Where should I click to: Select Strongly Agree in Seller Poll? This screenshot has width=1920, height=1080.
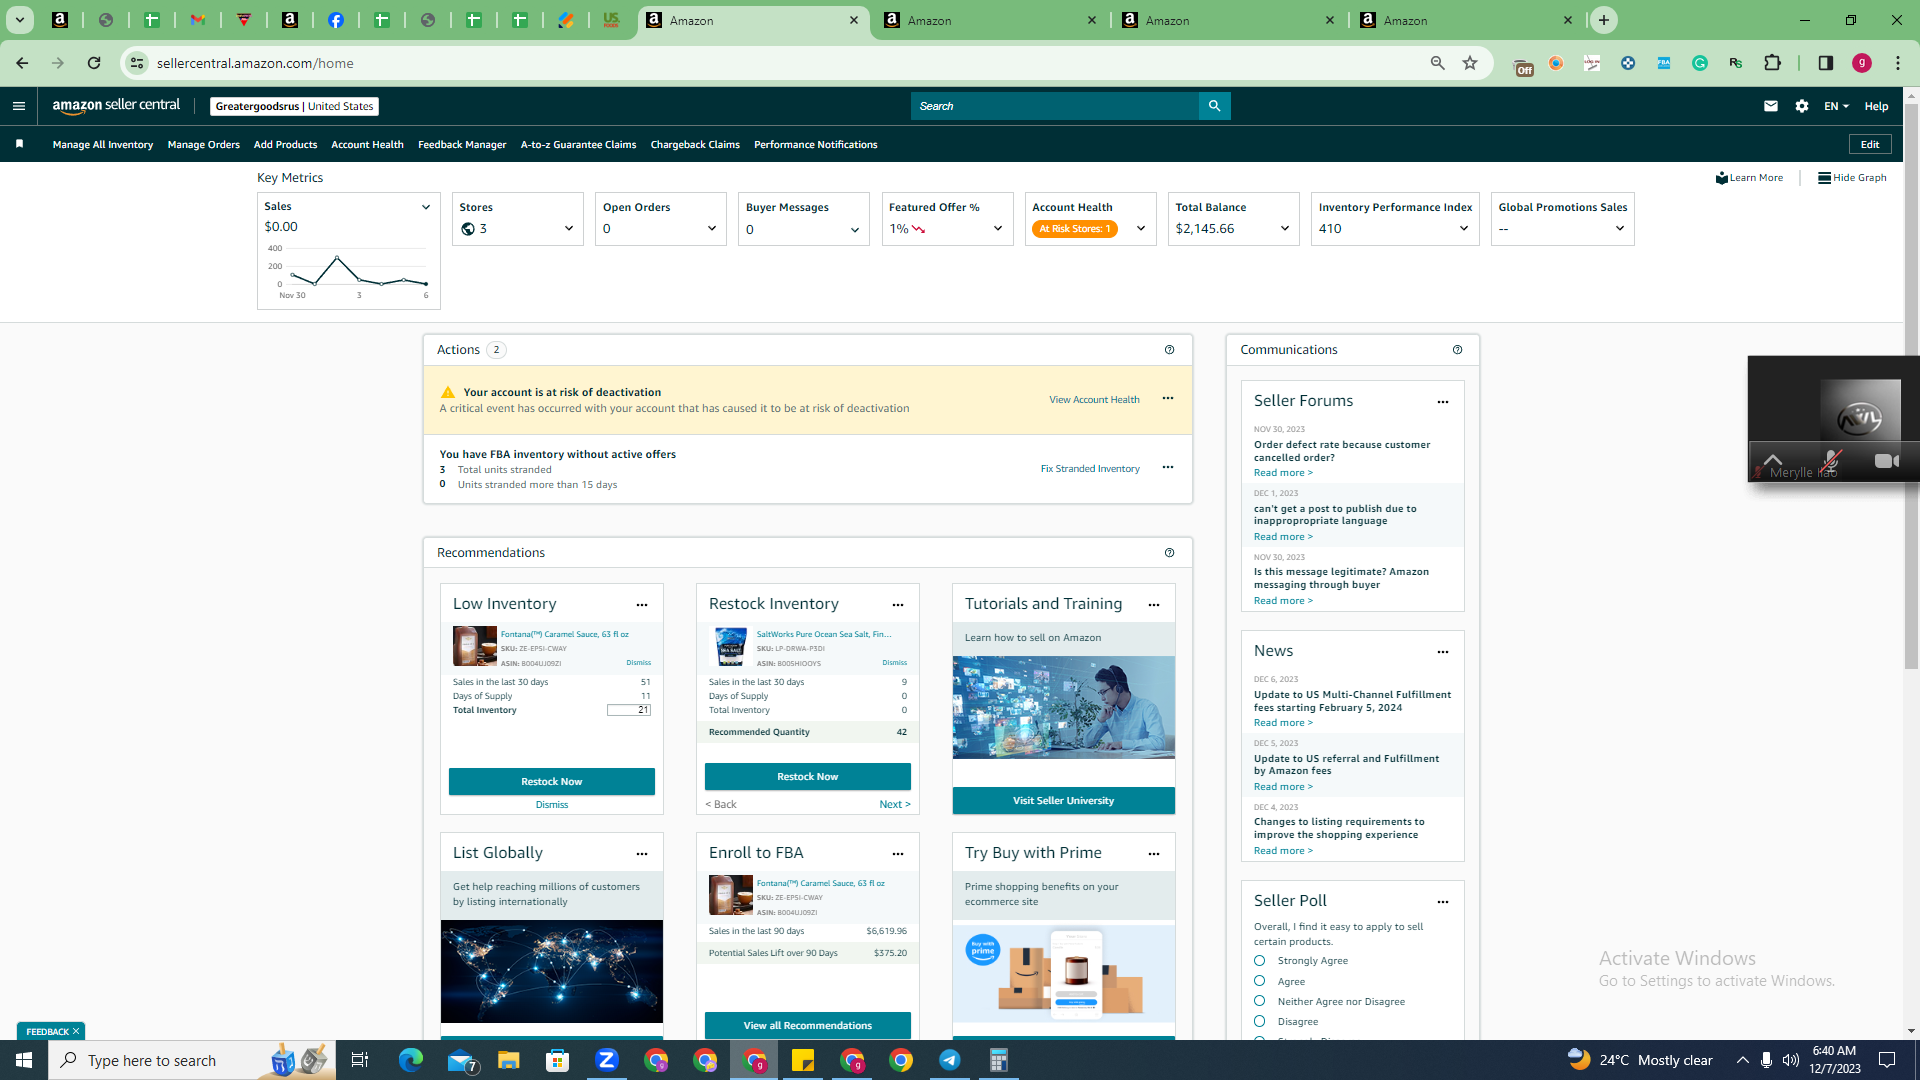[1260, 961]
